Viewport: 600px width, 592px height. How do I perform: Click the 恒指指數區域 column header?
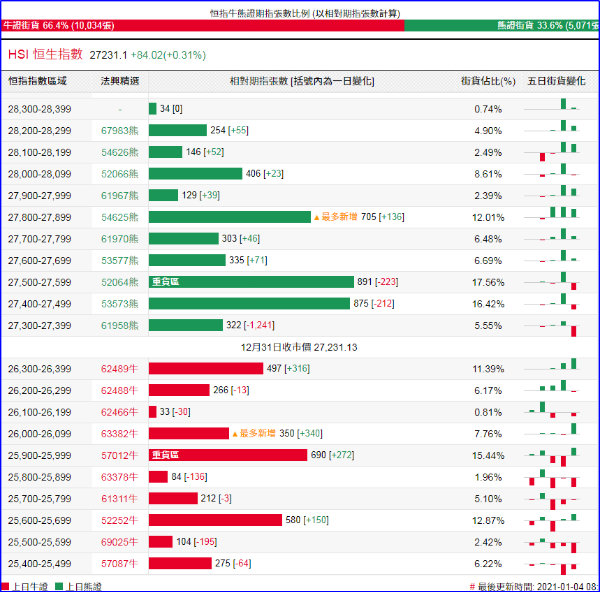tap(38, 81)
